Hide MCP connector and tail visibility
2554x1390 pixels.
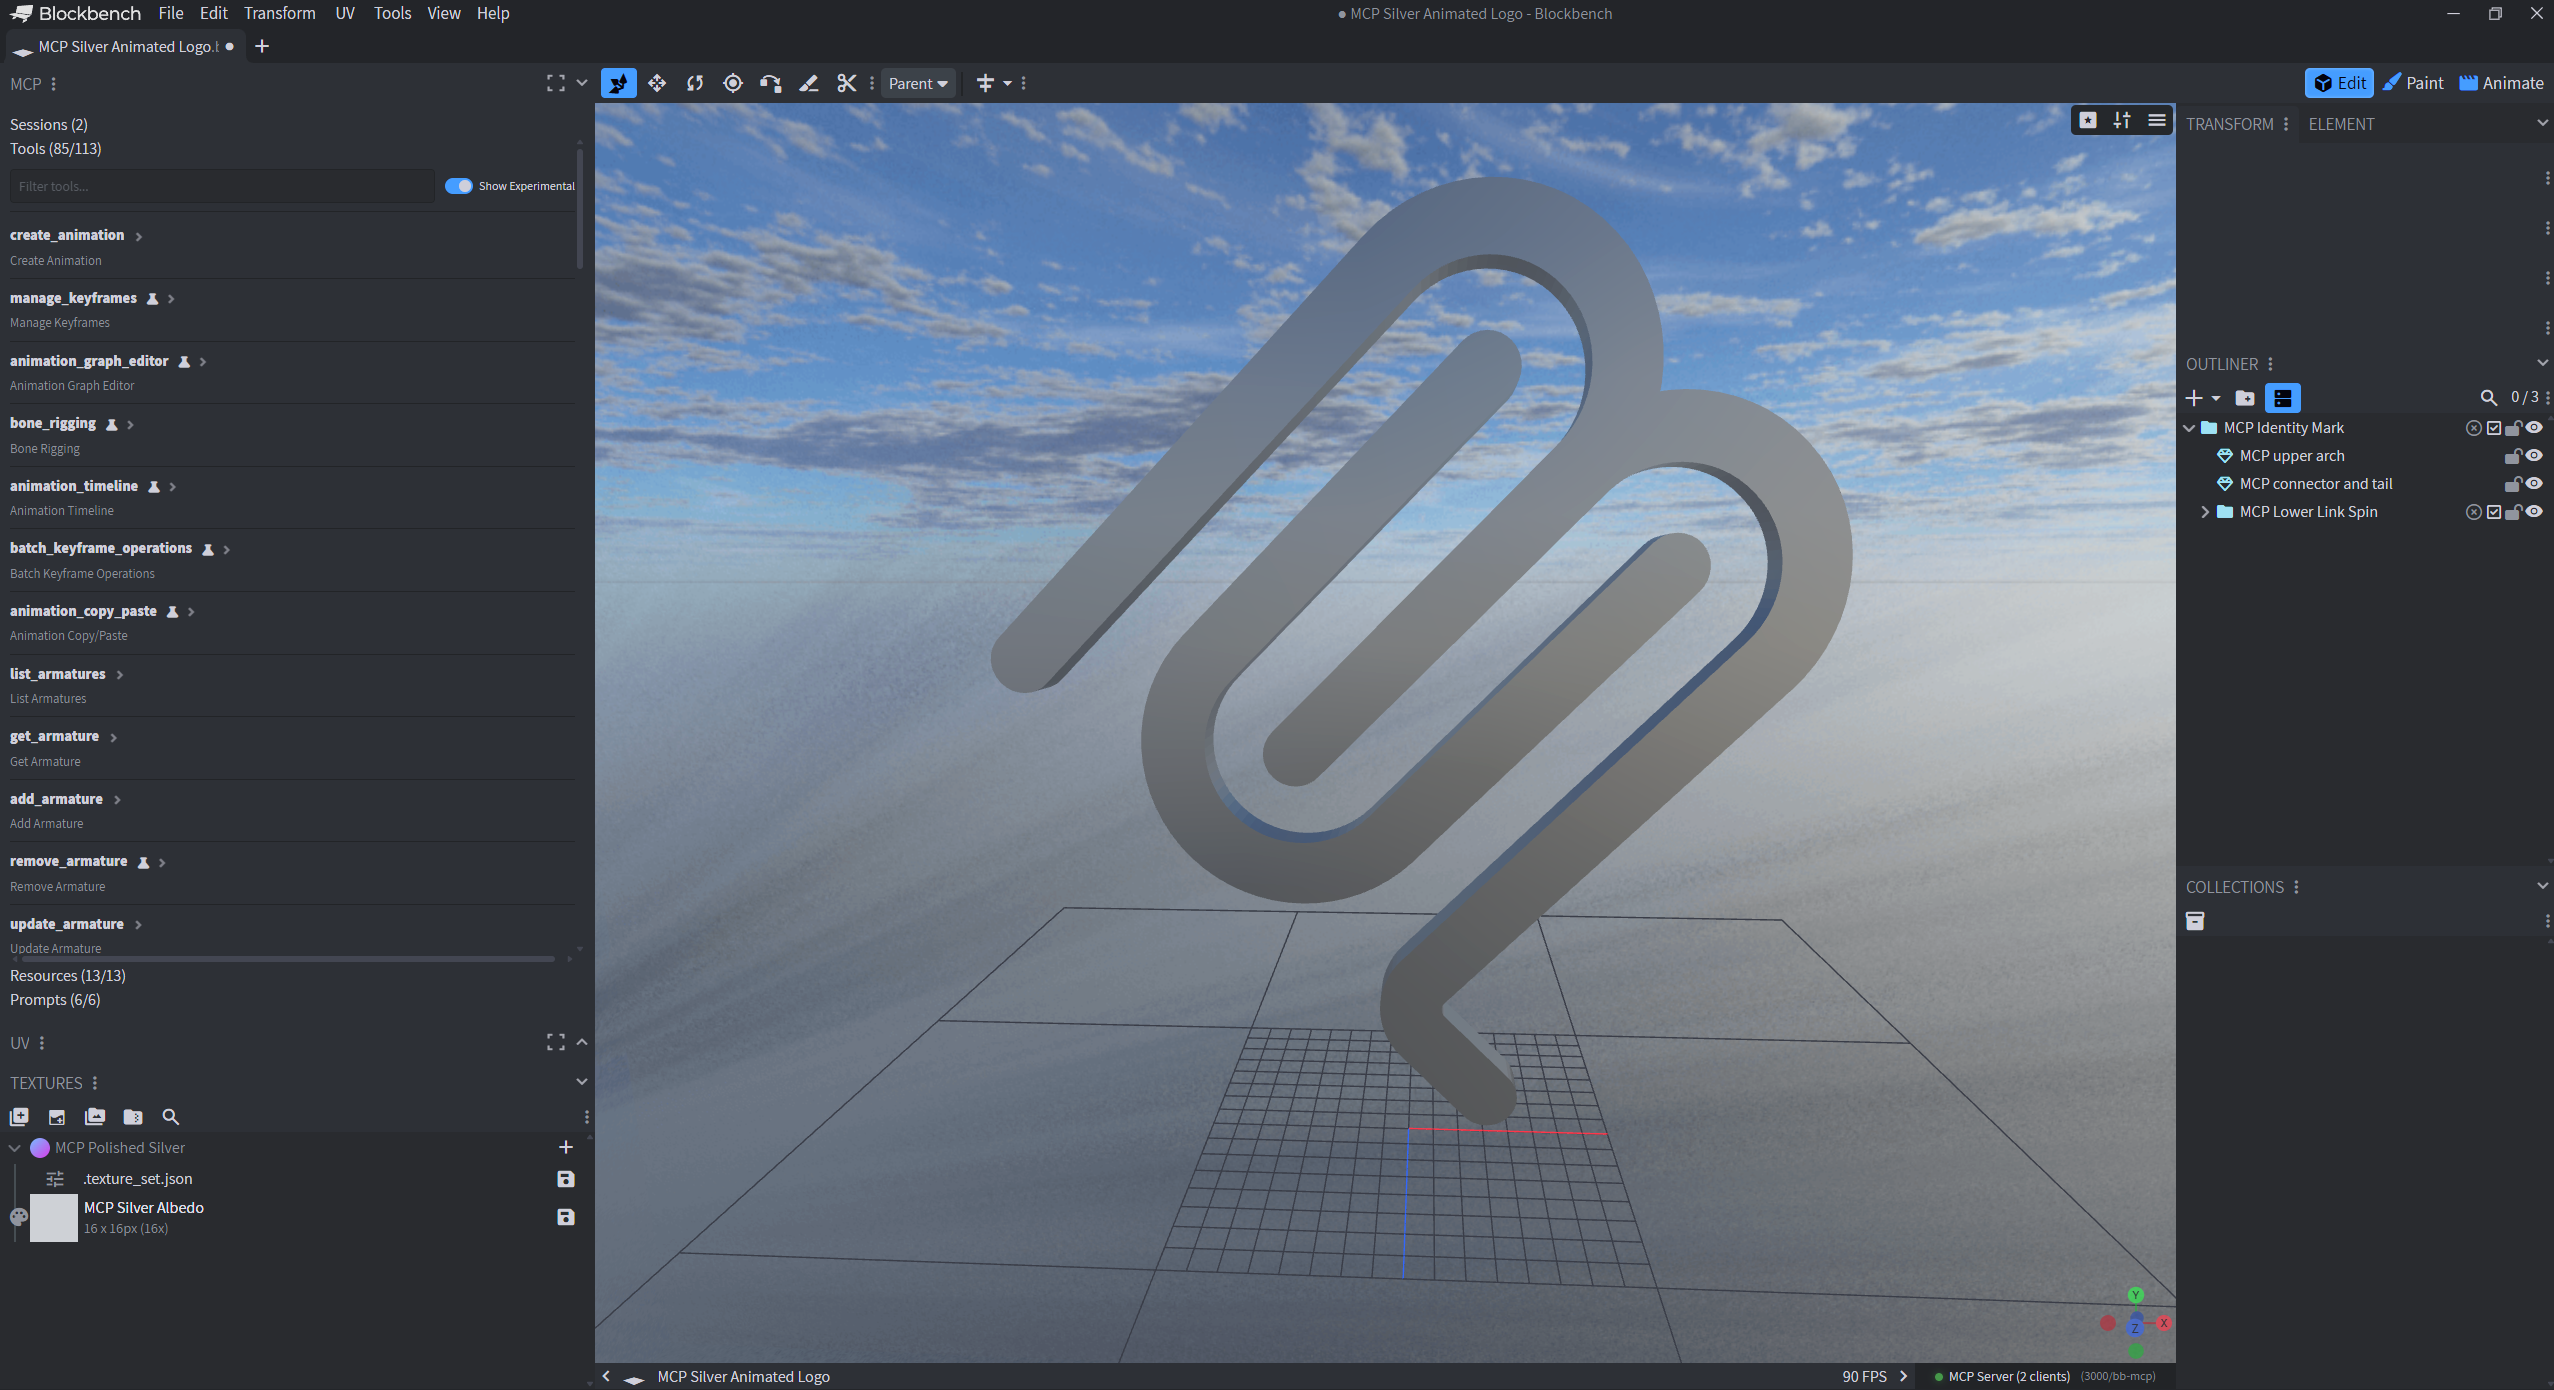click(2534, 484)
